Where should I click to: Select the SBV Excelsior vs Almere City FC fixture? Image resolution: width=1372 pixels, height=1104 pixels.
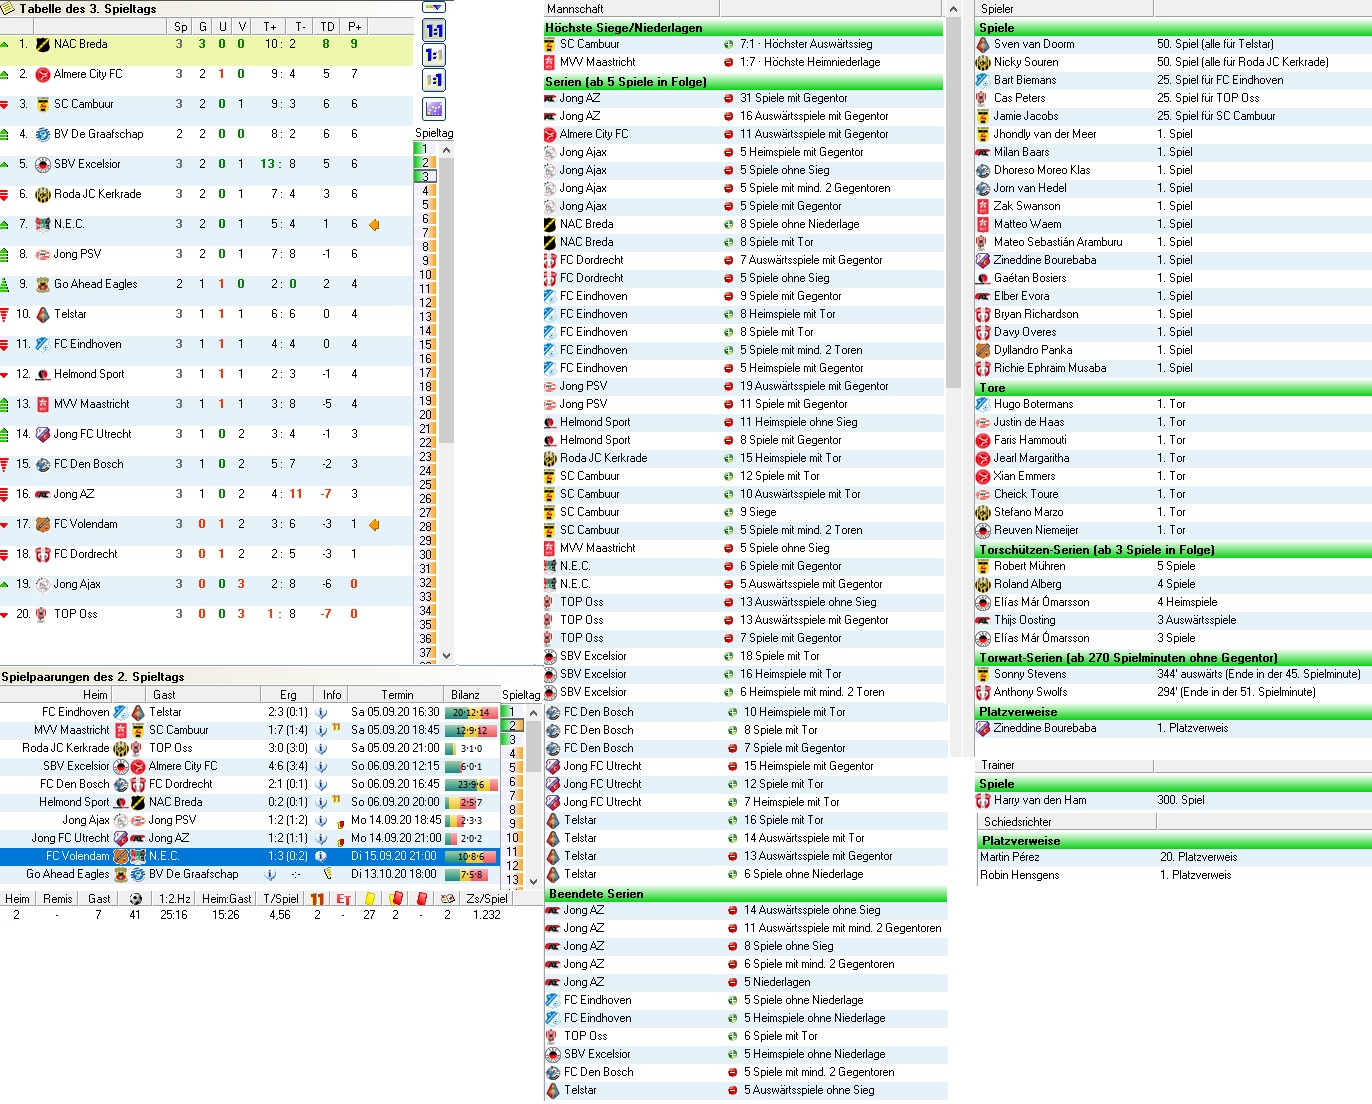(250, 767)
